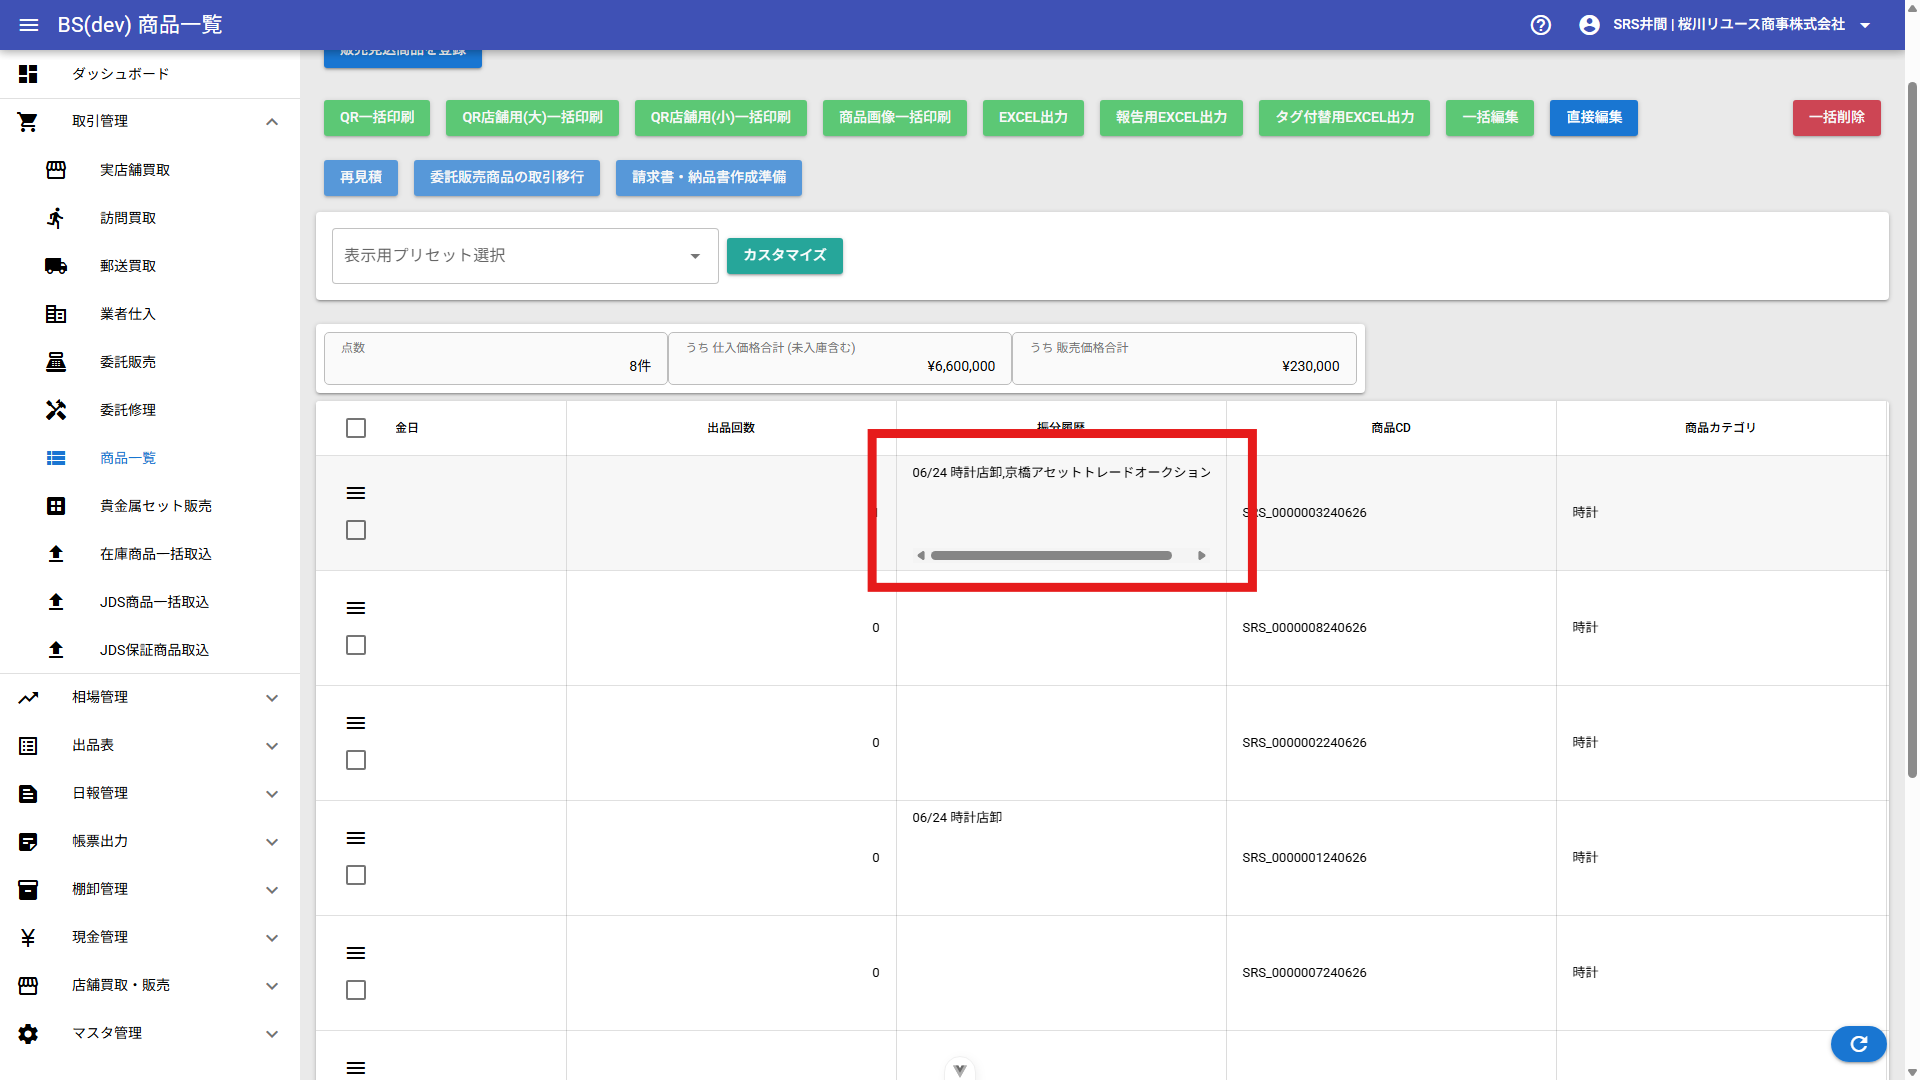The image size is (1920, 1080).
Task: Click the shopping cart icon for 取引管理
Action: [x=28, y=122]
